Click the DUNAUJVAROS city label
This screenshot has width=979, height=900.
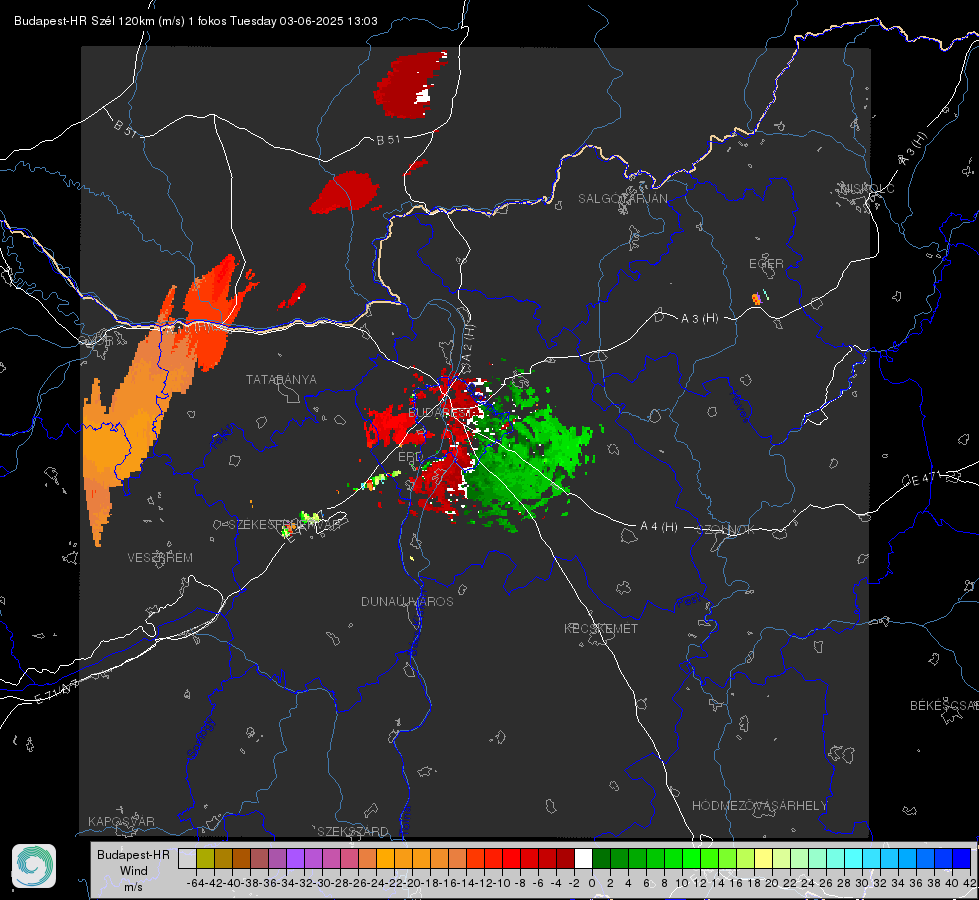pyautogui.click(x=407, y=601)
